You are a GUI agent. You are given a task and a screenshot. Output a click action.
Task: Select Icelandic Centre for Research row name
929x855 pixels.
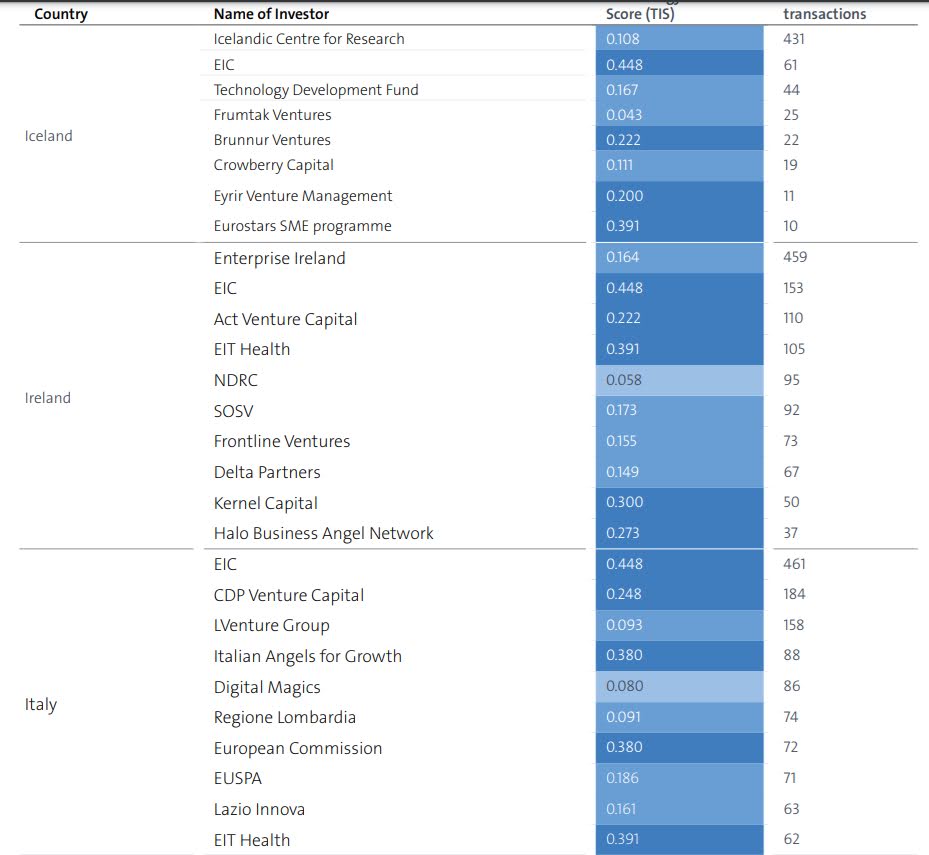309,39
